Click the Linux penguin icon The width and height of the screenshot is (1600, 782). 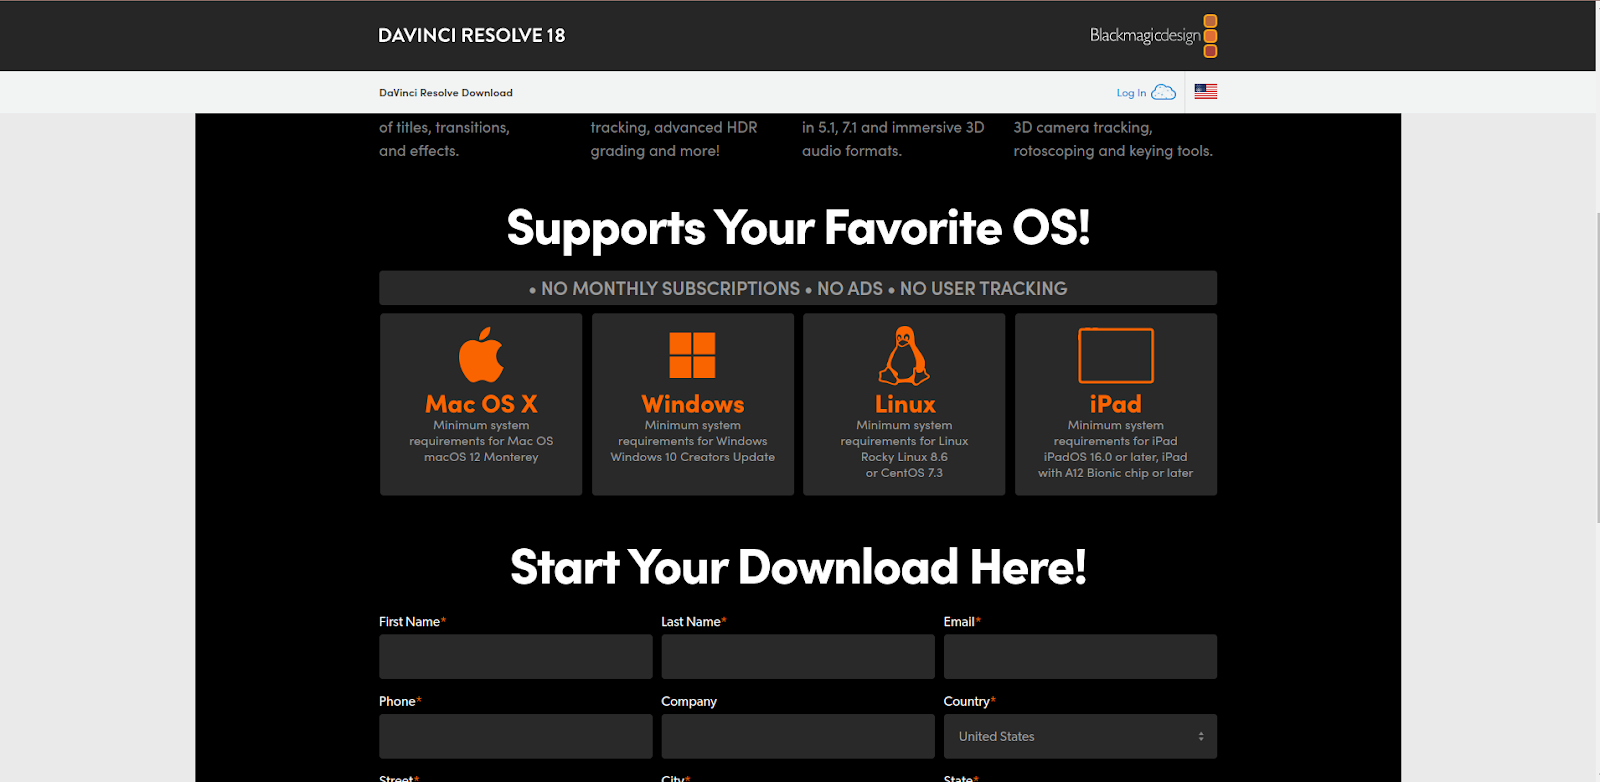click(904, 355)
